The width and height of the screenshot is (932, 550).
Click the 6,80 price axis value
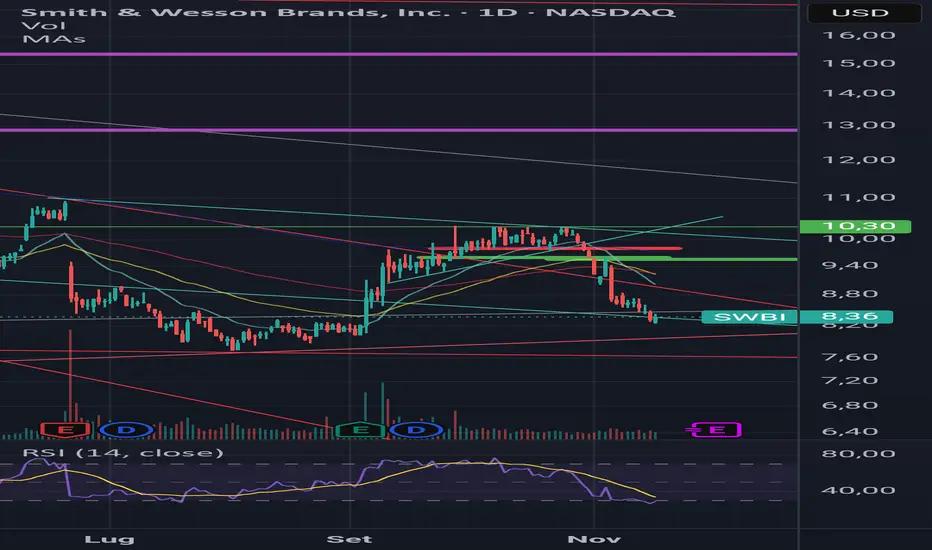tap(849, 406)
